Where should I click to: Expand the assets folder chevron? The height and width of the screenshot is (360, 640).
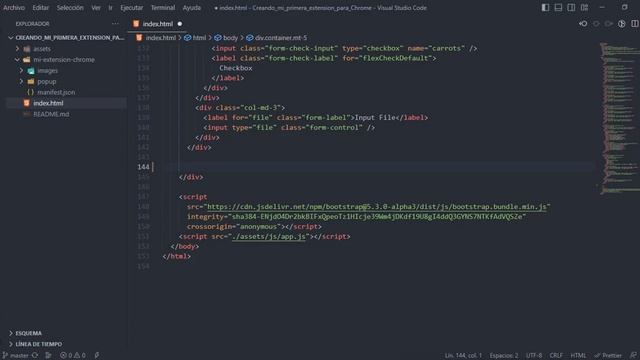(17, 49)
